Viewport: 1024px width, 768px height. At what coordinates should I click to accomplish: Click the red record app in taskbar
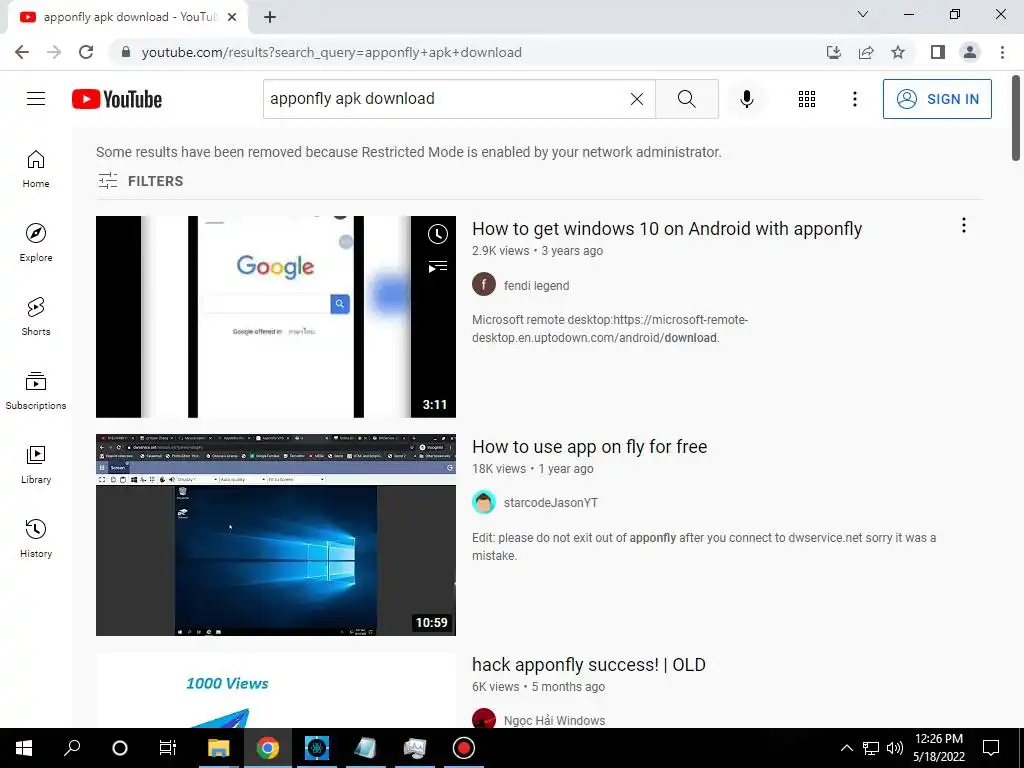point(464,748)
